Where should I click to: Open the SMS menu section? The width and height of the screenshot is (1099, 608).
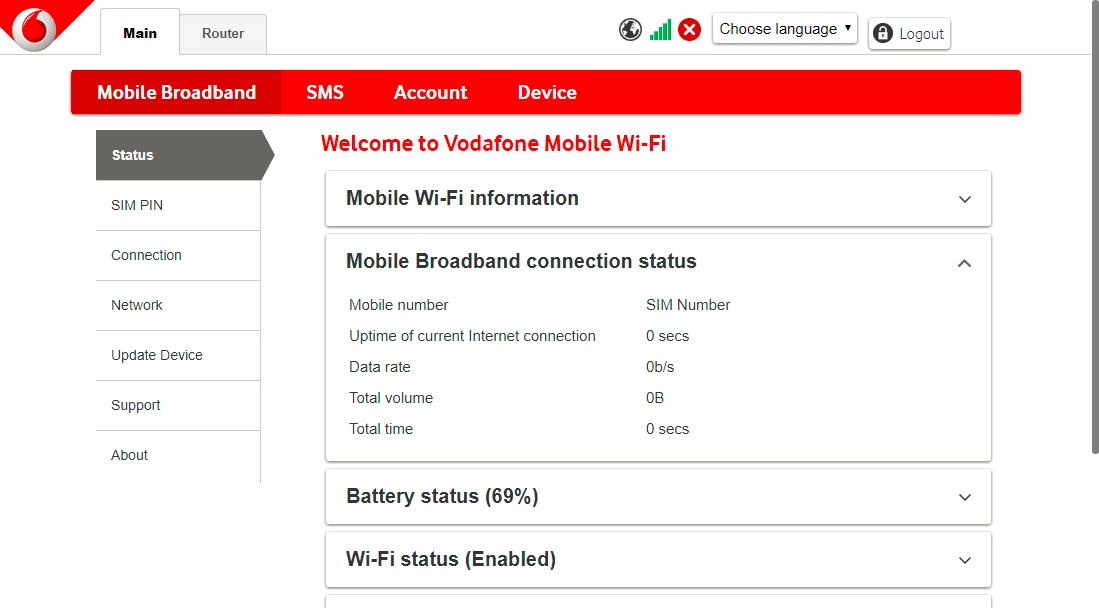click(x=325, y=92)
